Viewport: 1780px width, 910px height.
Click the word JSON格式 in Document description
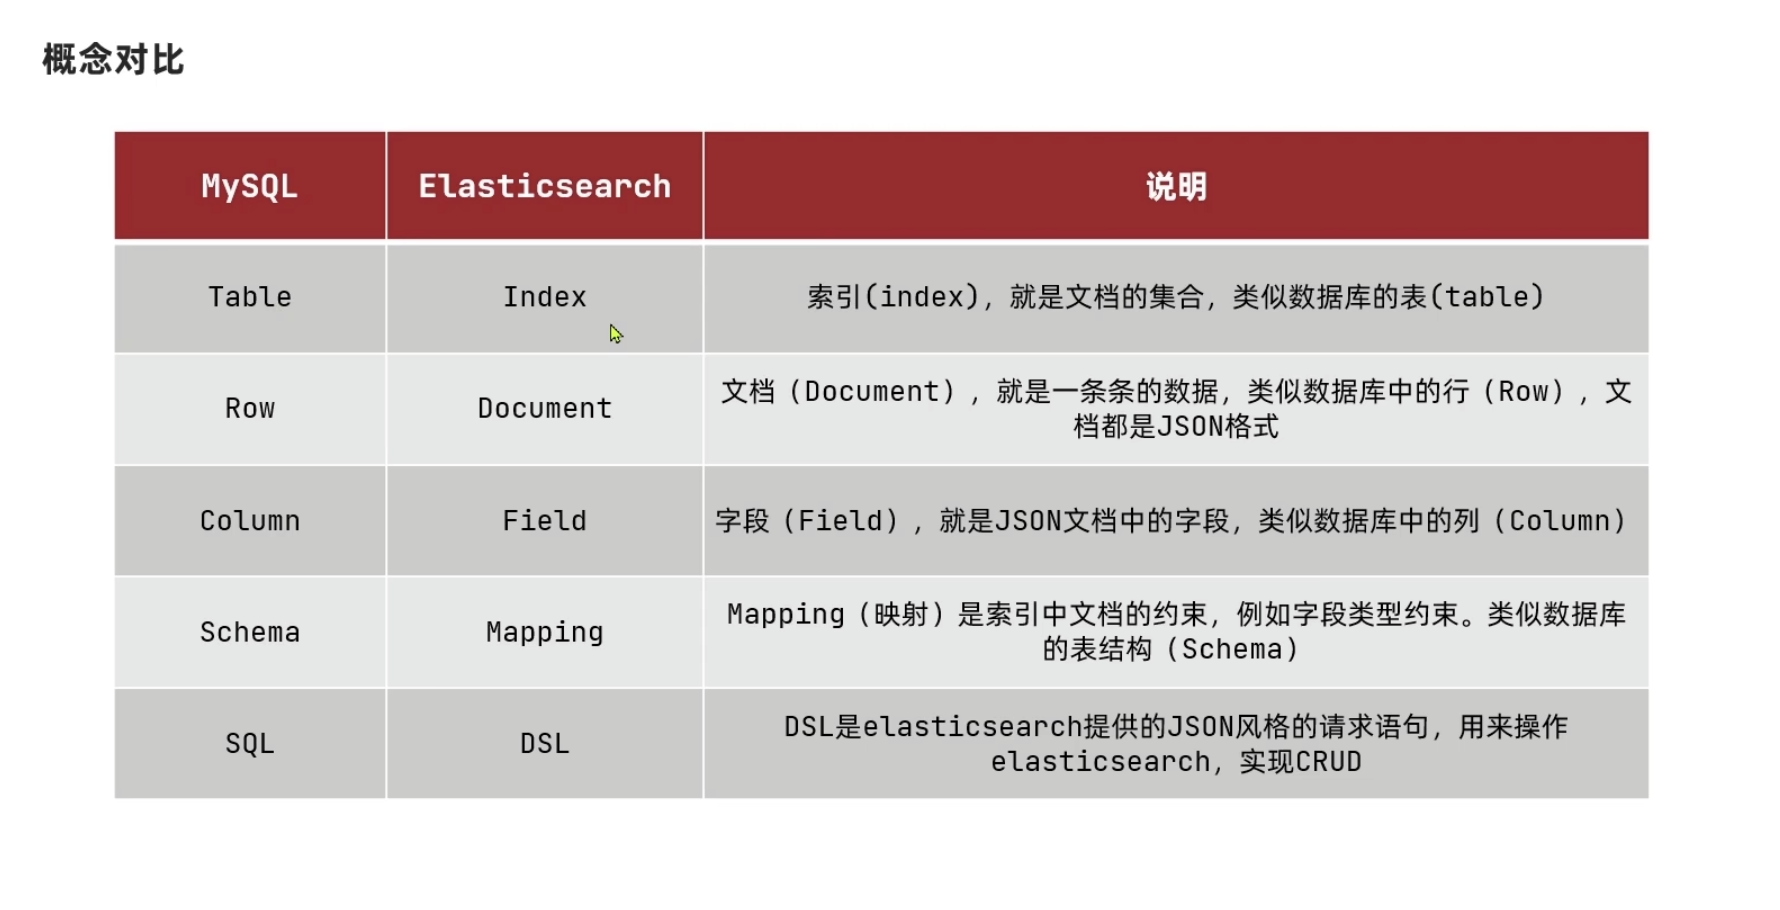coord(1217,427)
